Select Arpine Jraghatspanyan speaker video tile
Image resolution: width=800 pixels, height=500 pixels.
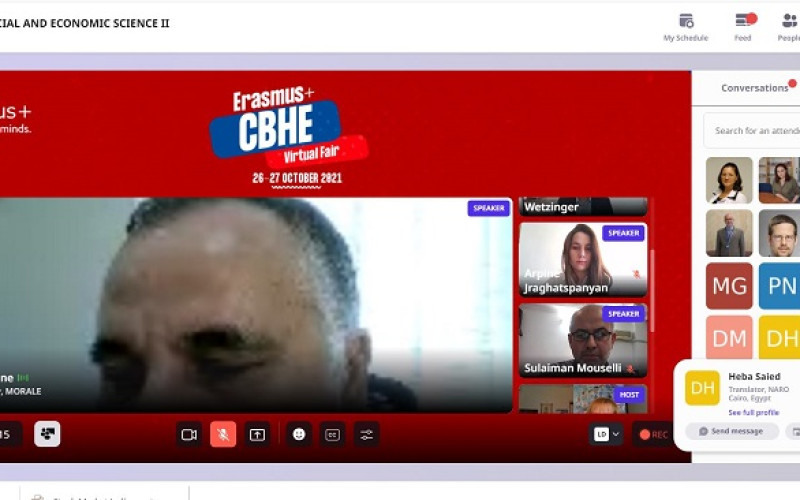click(x=582, y=259)
